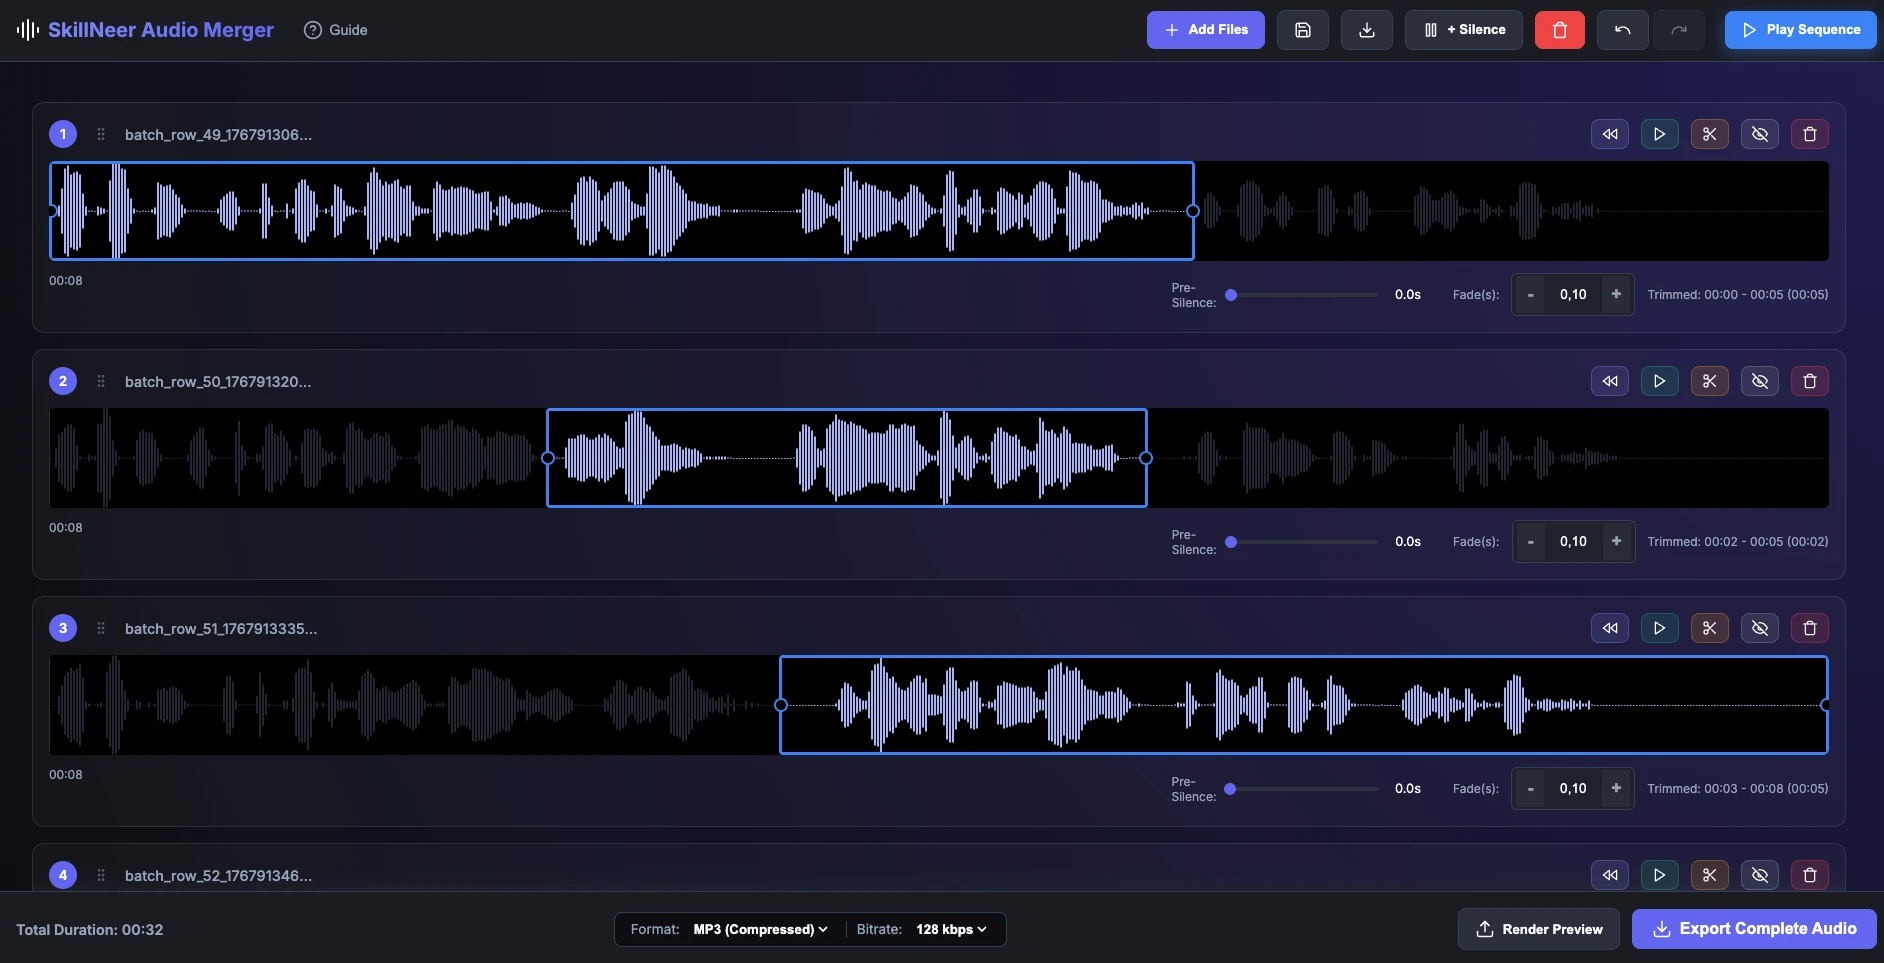
Task: Insert silence using the + Silence tool
Action: [x=1463, y=30]
